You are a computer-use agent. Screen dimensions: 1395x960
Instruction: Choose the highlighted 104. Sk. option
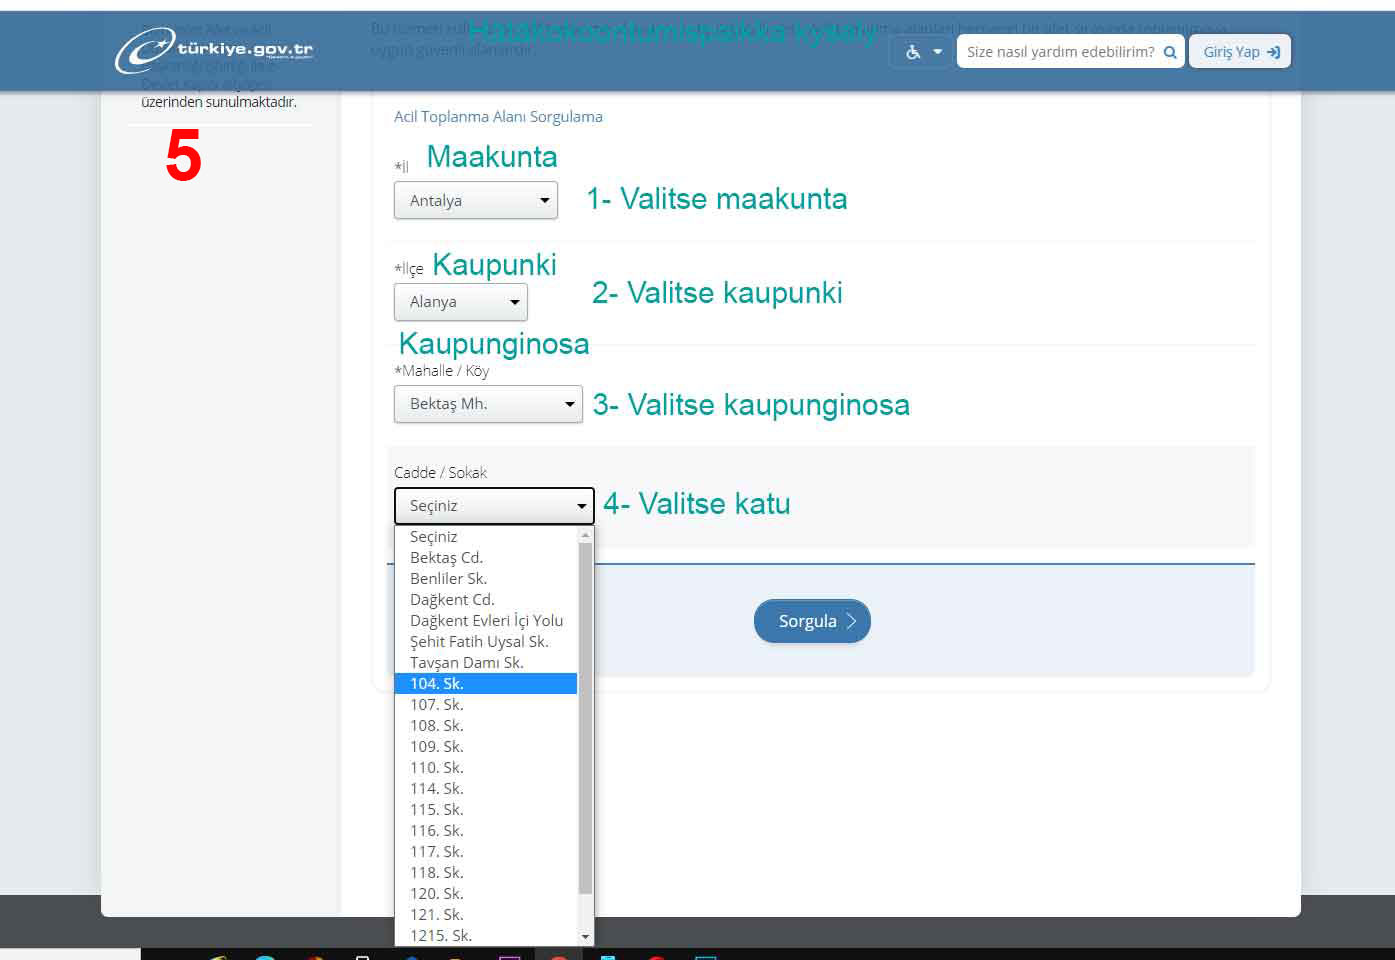click(x=437, y=684)
